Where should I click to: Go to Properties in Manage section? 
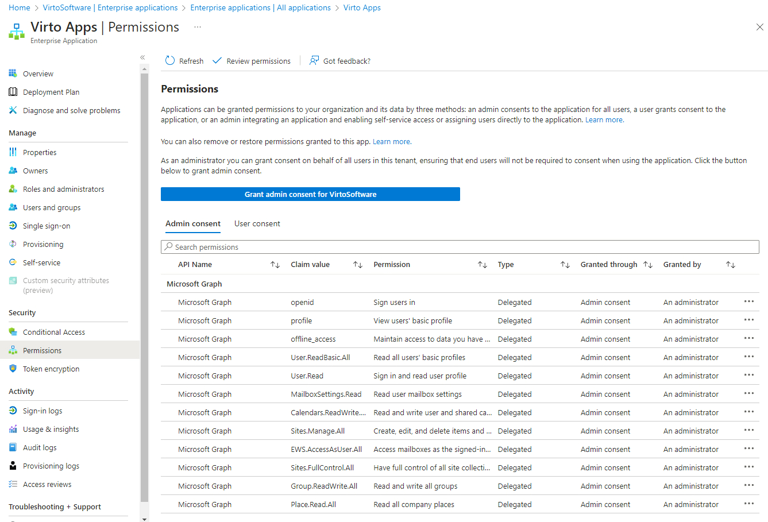pos(39,152)
